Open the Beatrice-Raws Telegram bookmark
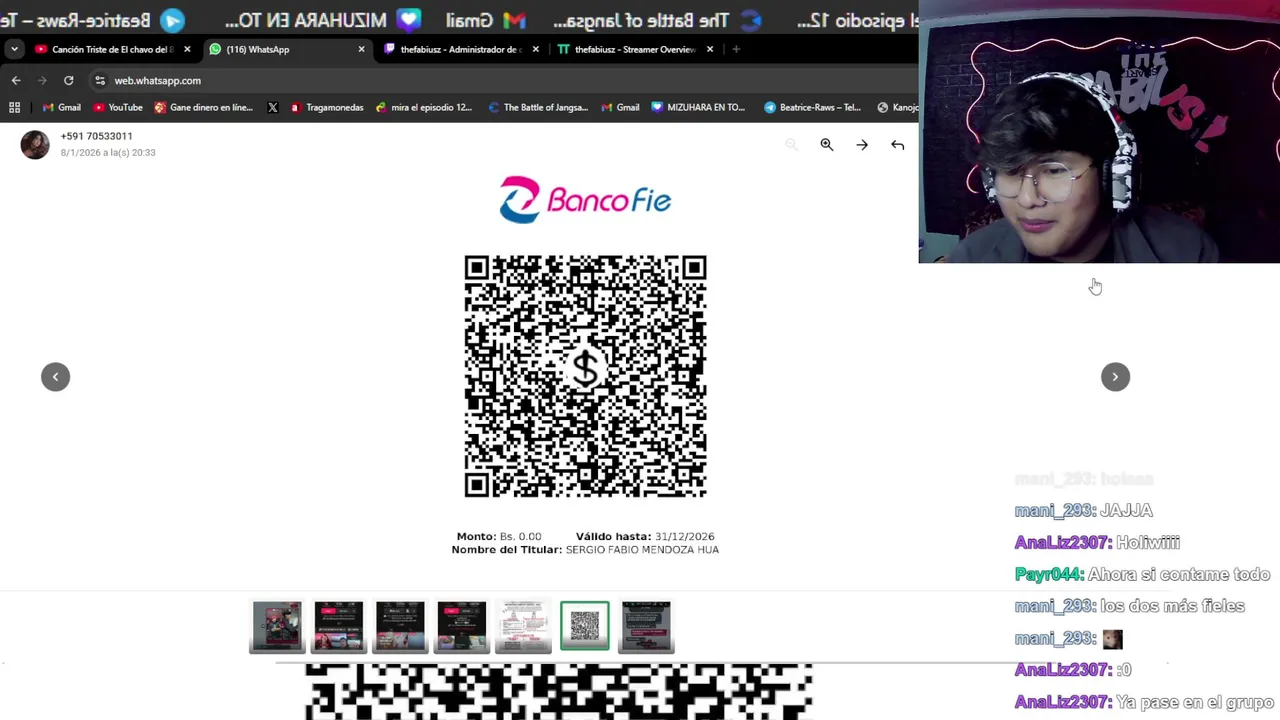The width and height of the screenshot is (1280, 720). tap(812, 107)
